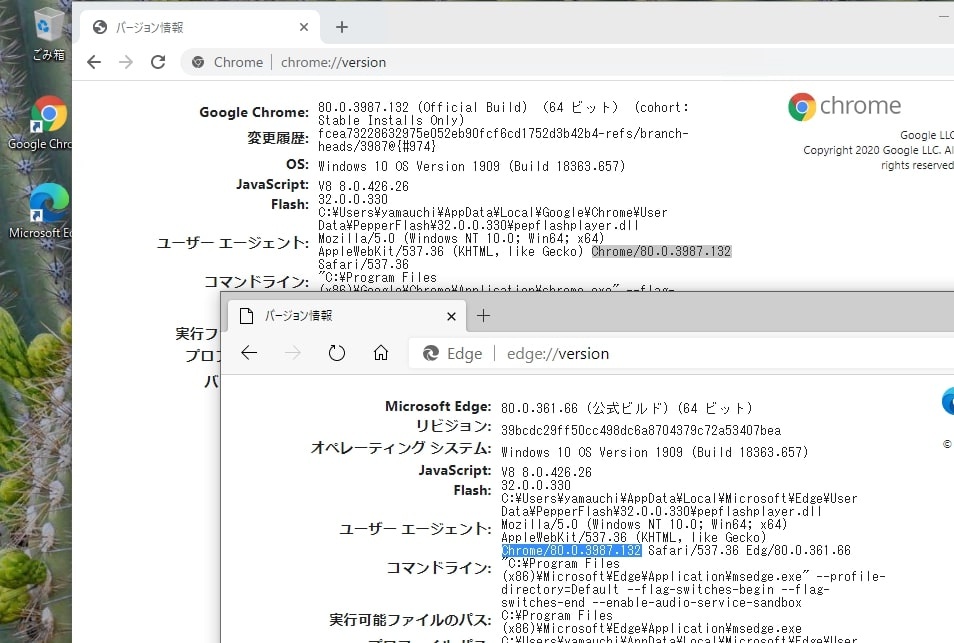Click selected Chrome/80.0.3987.132 in Edge user agent
The image size is (954, 643).
[x=571, y=551]
